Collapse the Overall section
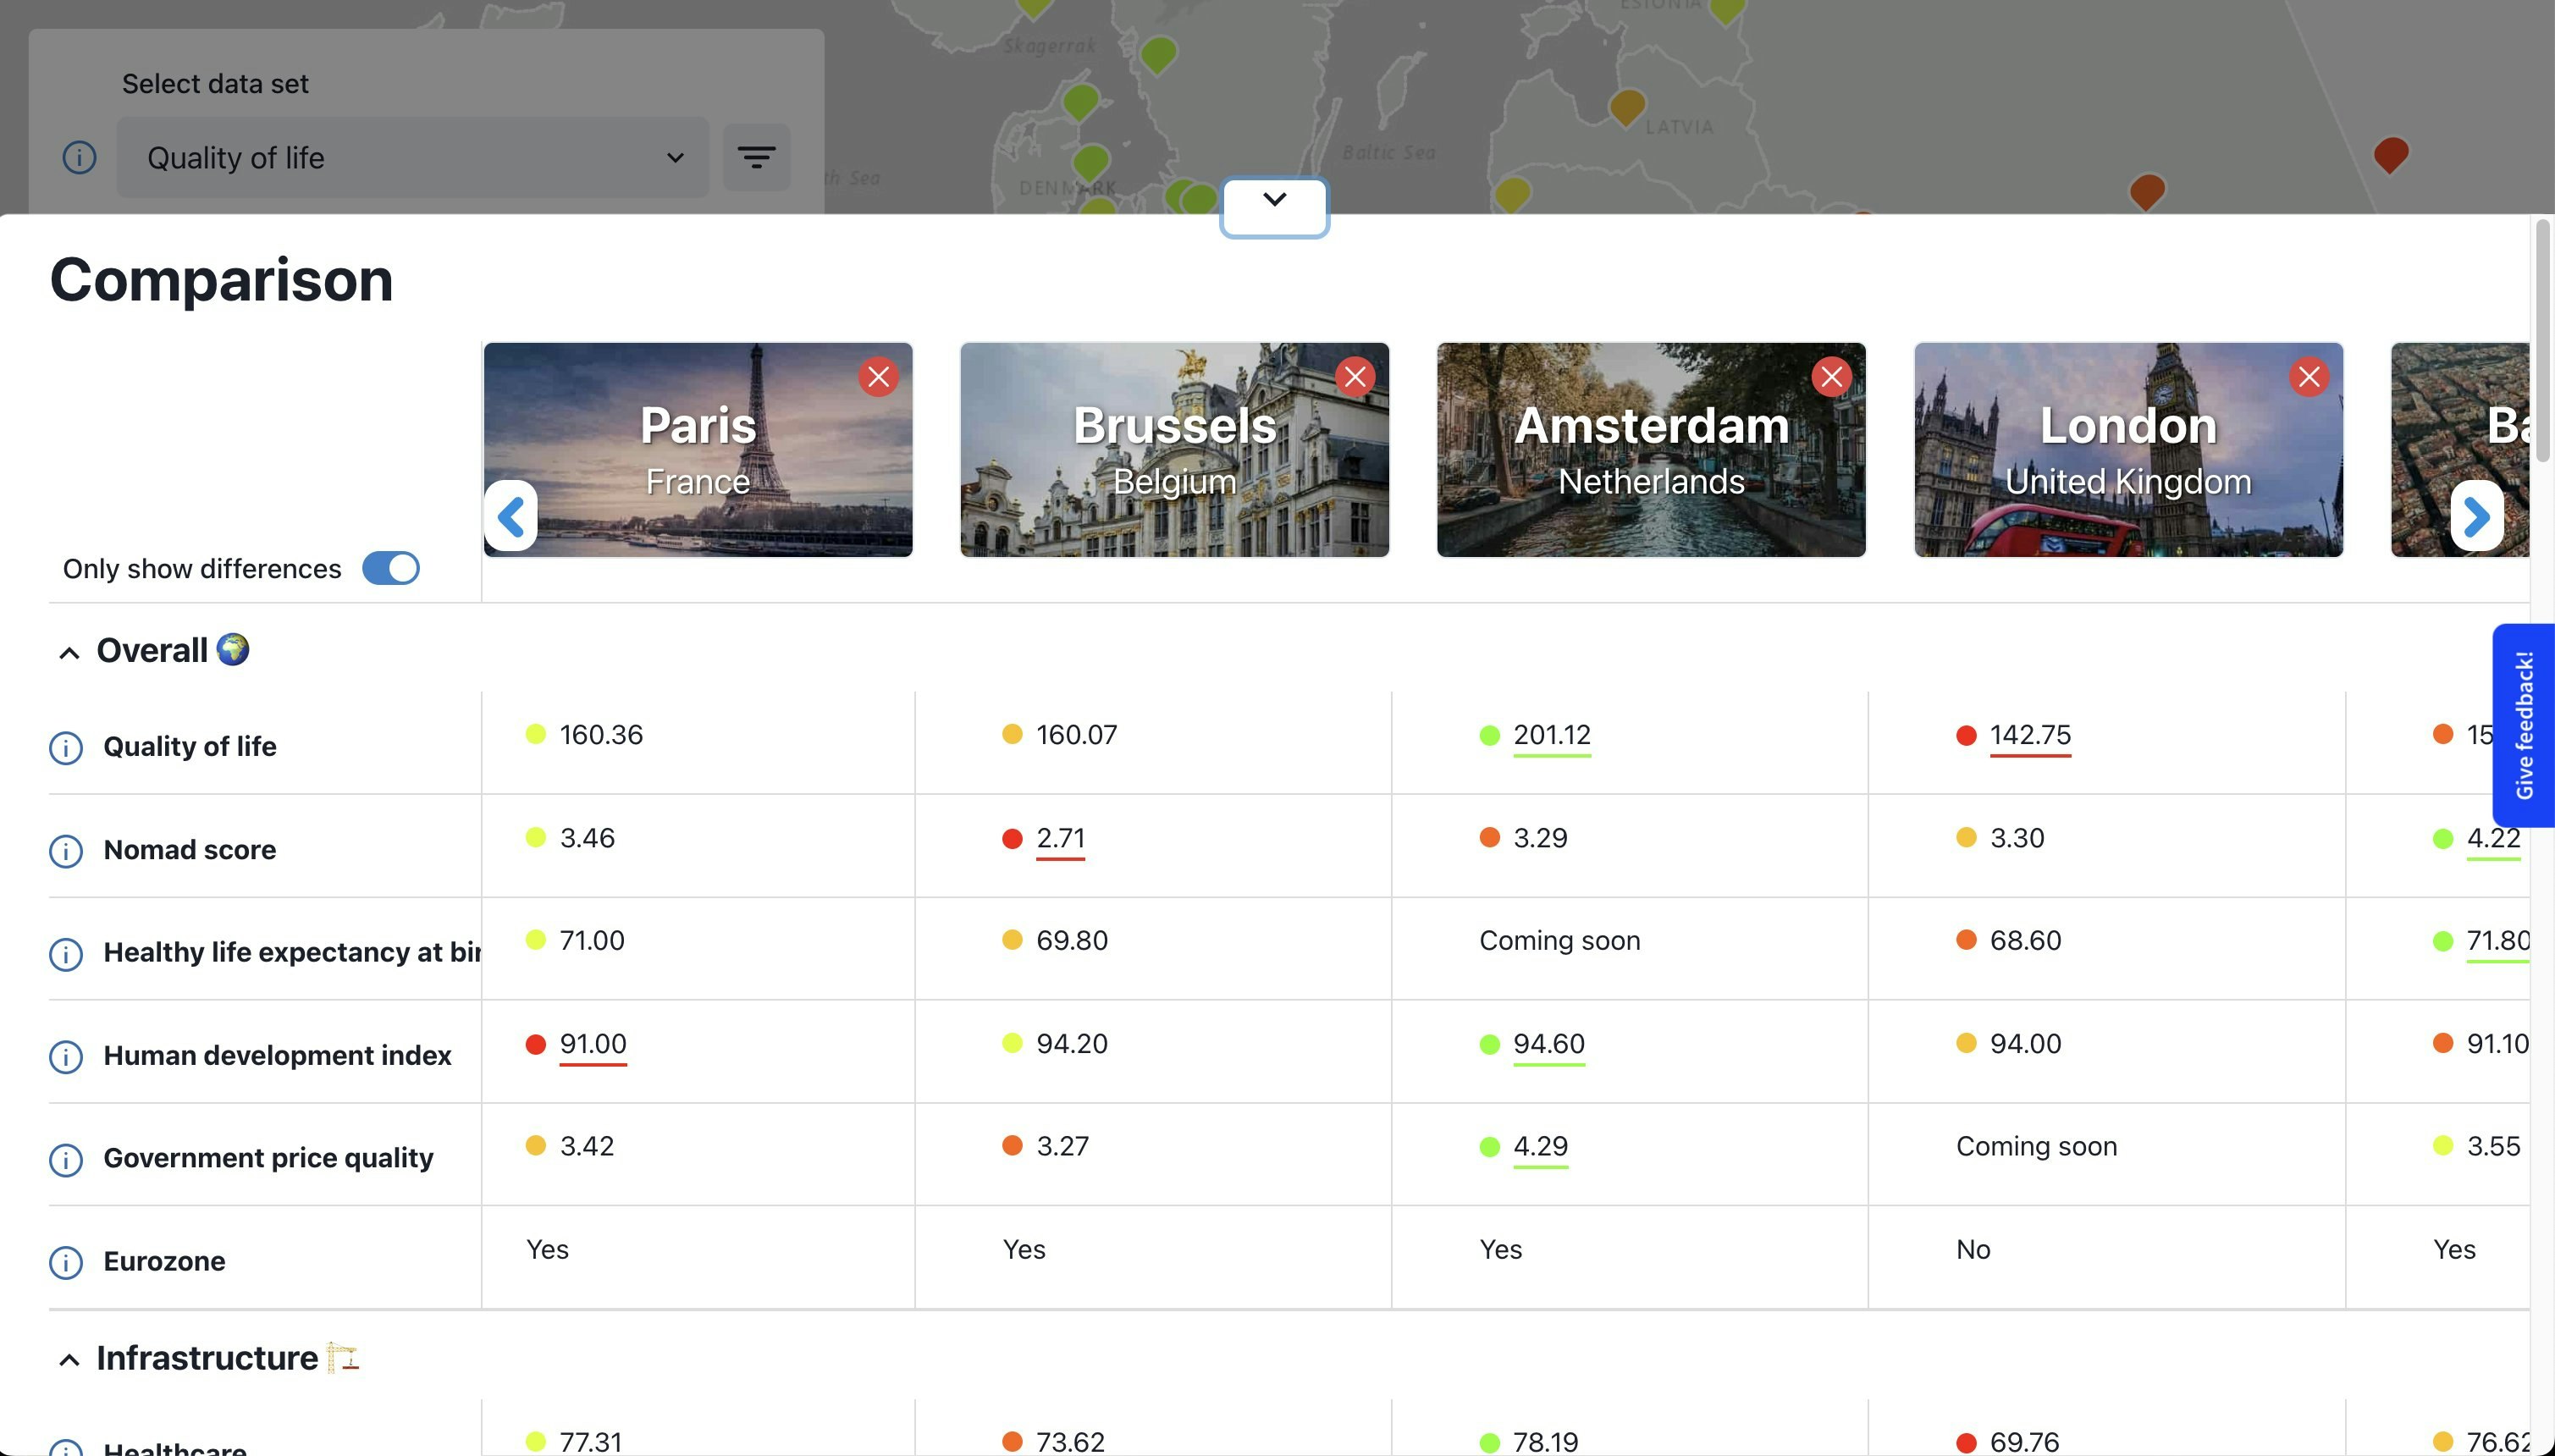The width and height of the screenshot is (2555, 1456). (x=69, y=653)
